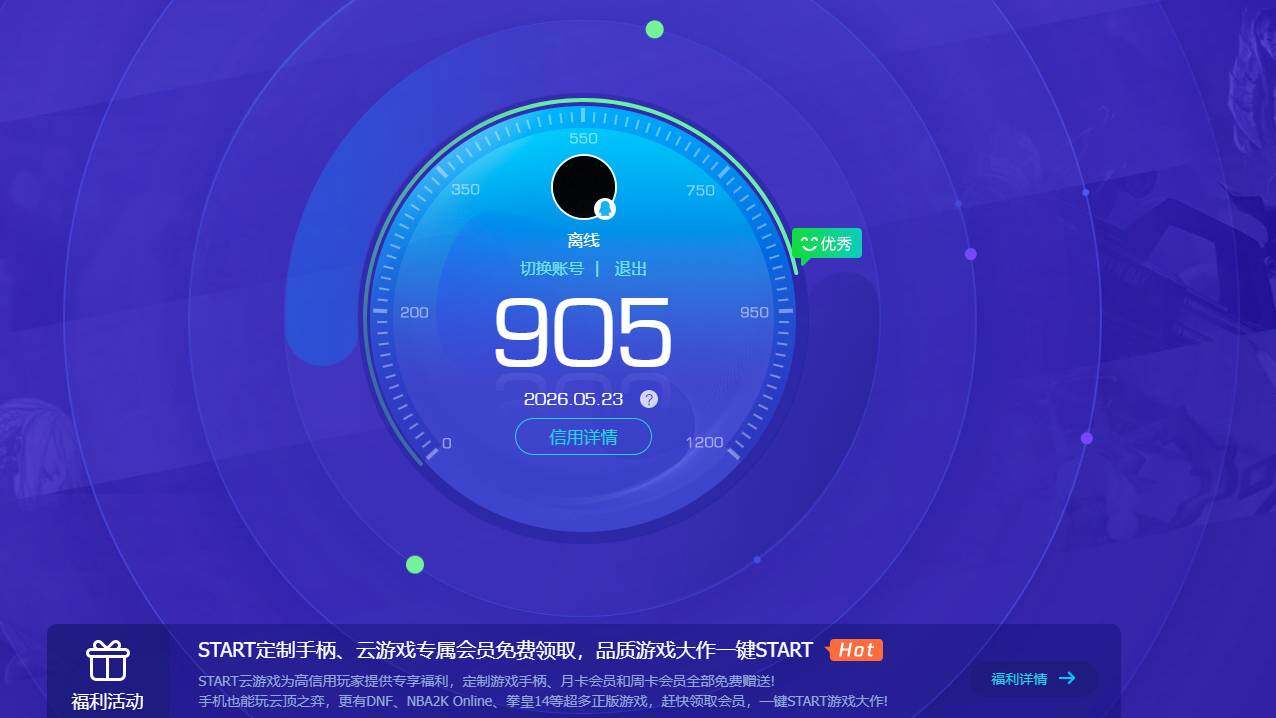Click the question mark help icon
Screen dimensions: 1276x718
pyautogui.click(x=649, y=399)
